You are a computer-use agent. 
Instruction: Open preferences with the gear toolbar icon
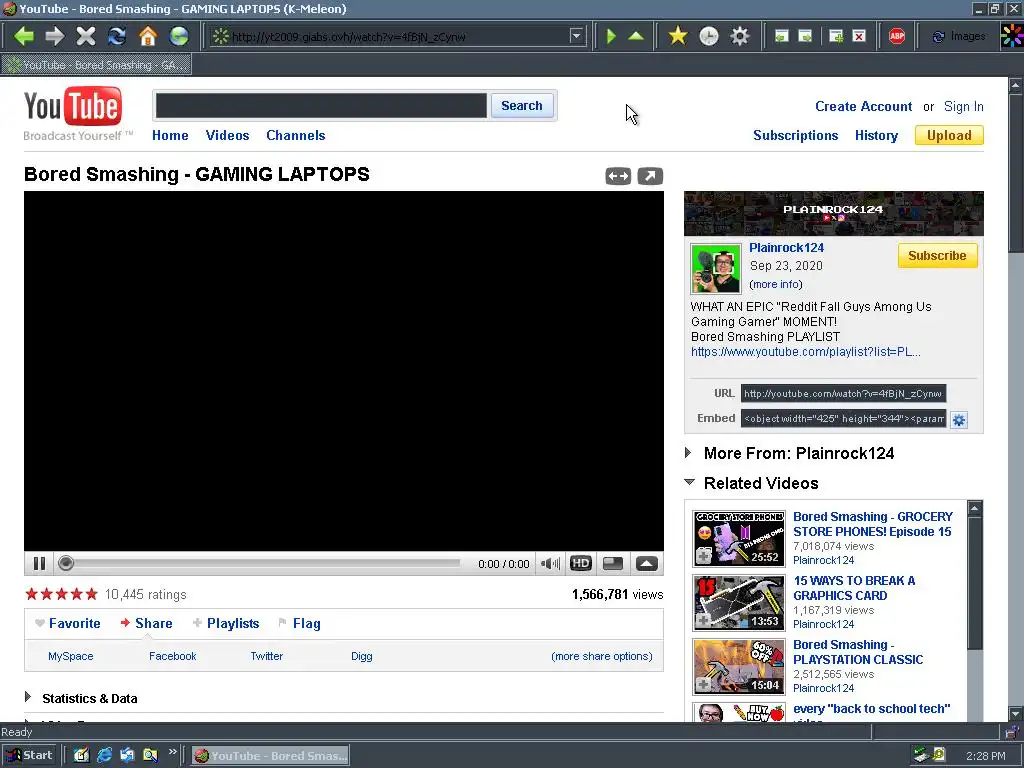tap(739, 36)
